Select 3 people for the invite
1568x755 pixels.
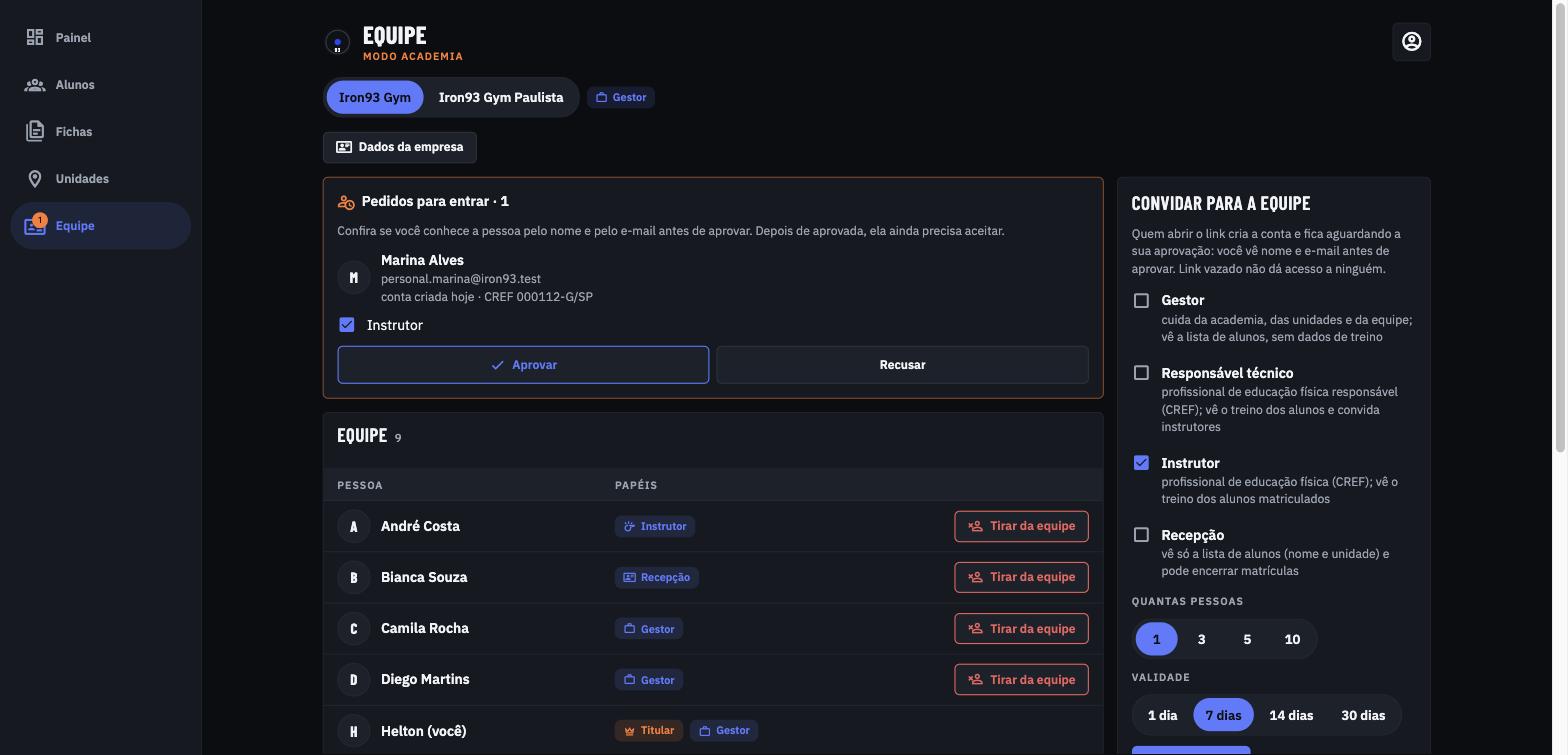[1201, 639]
